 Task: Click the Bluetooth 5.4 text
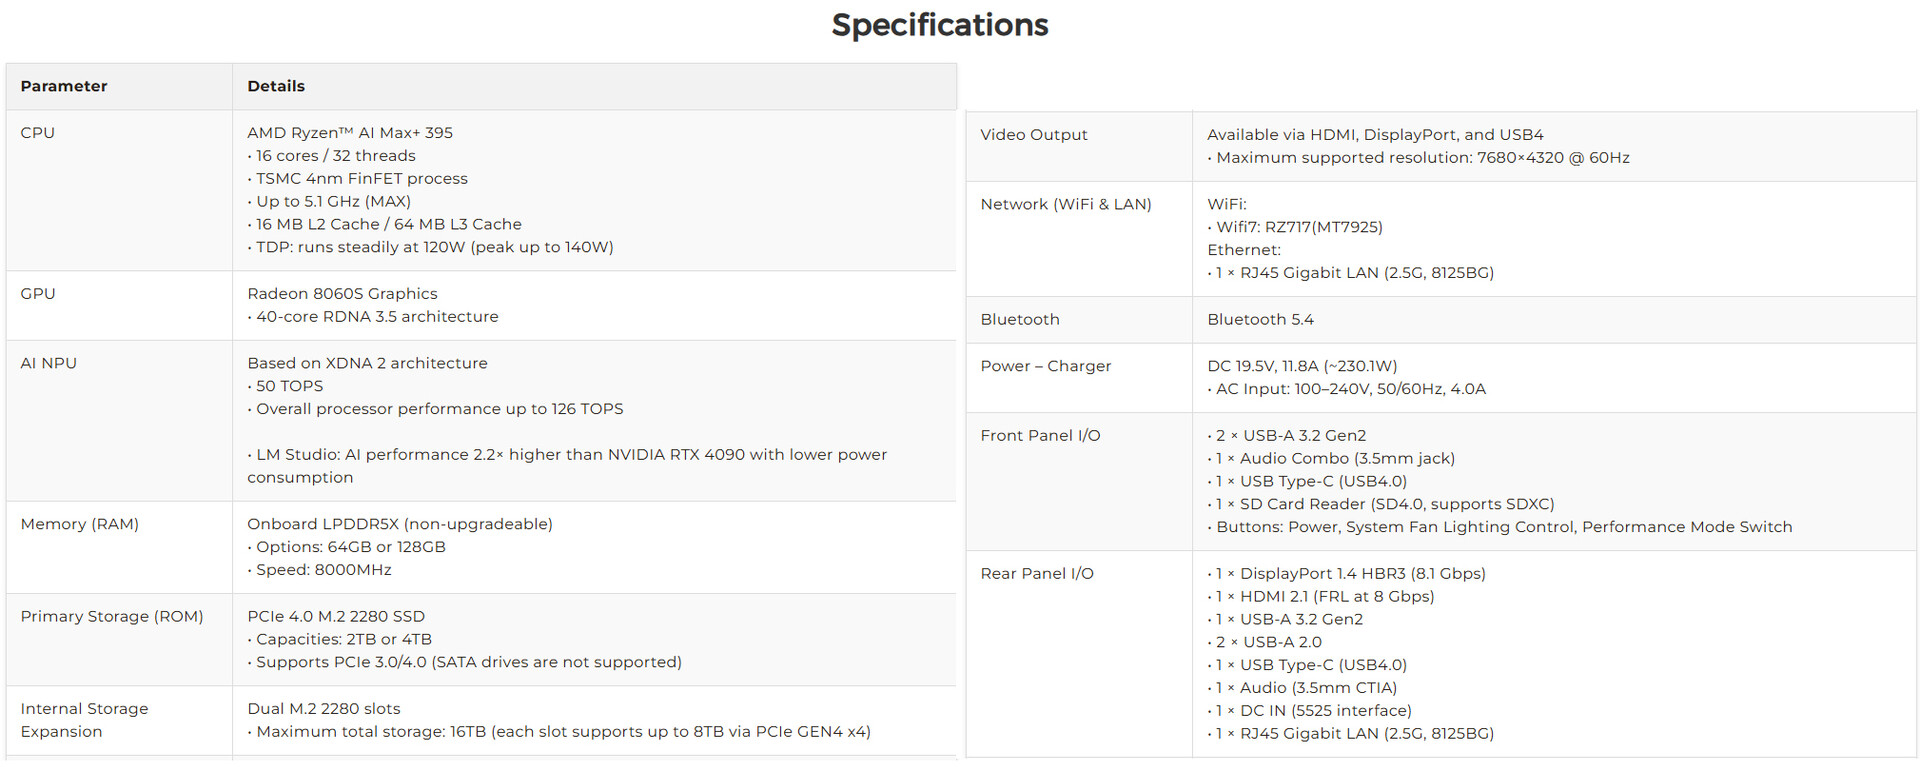1260,320
